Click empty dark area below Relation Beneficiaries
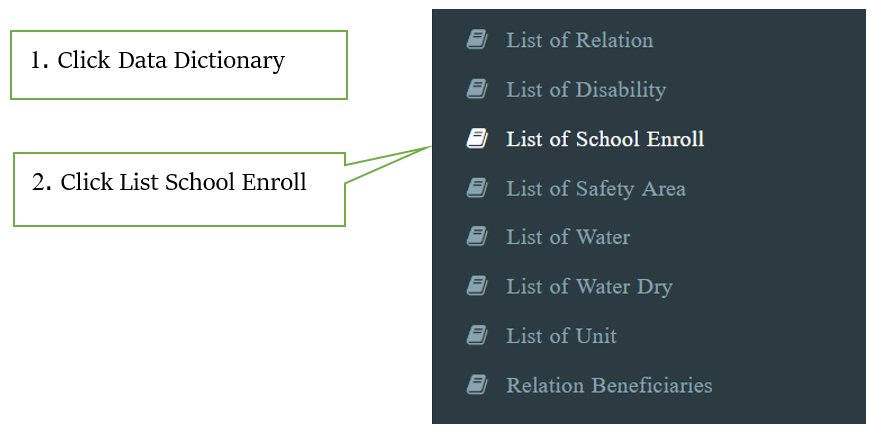Screen dimensions: 873x431 point(649,411)
